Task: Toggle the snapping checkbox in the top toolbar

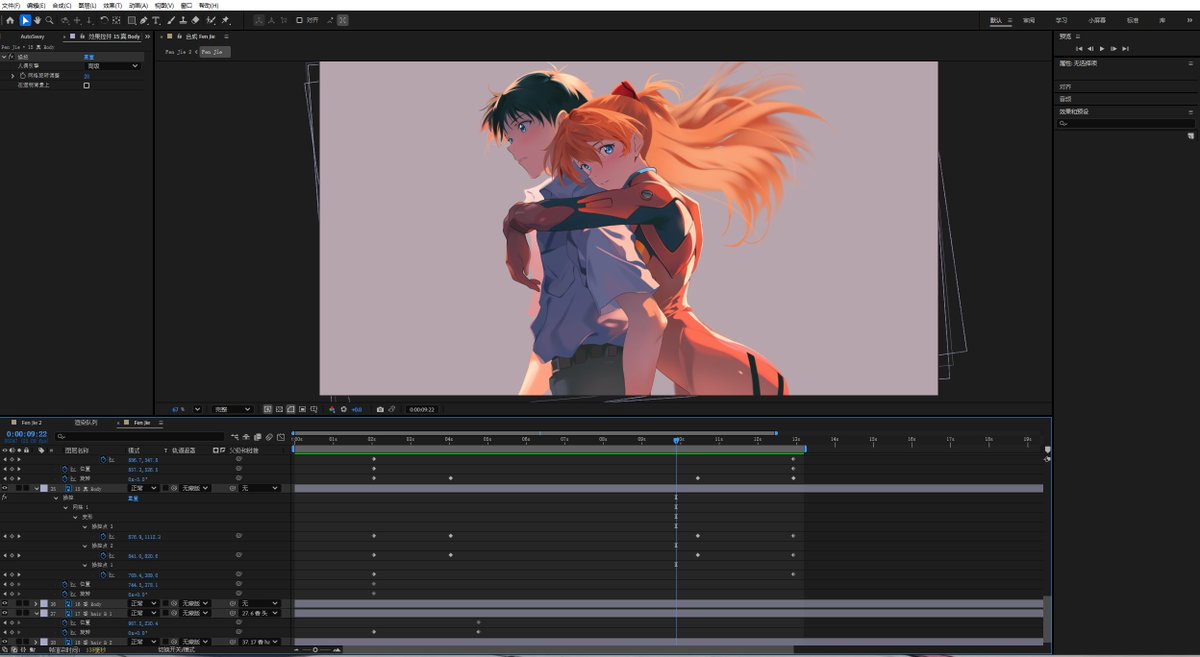Action: coord(299,20)
